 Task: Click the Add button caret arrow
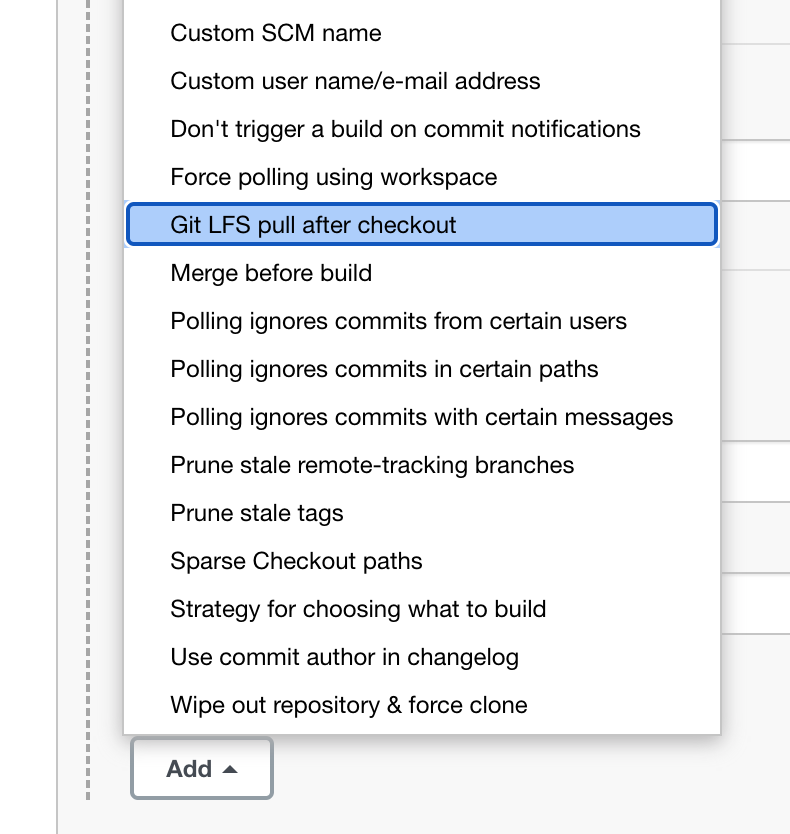point(230,769)
